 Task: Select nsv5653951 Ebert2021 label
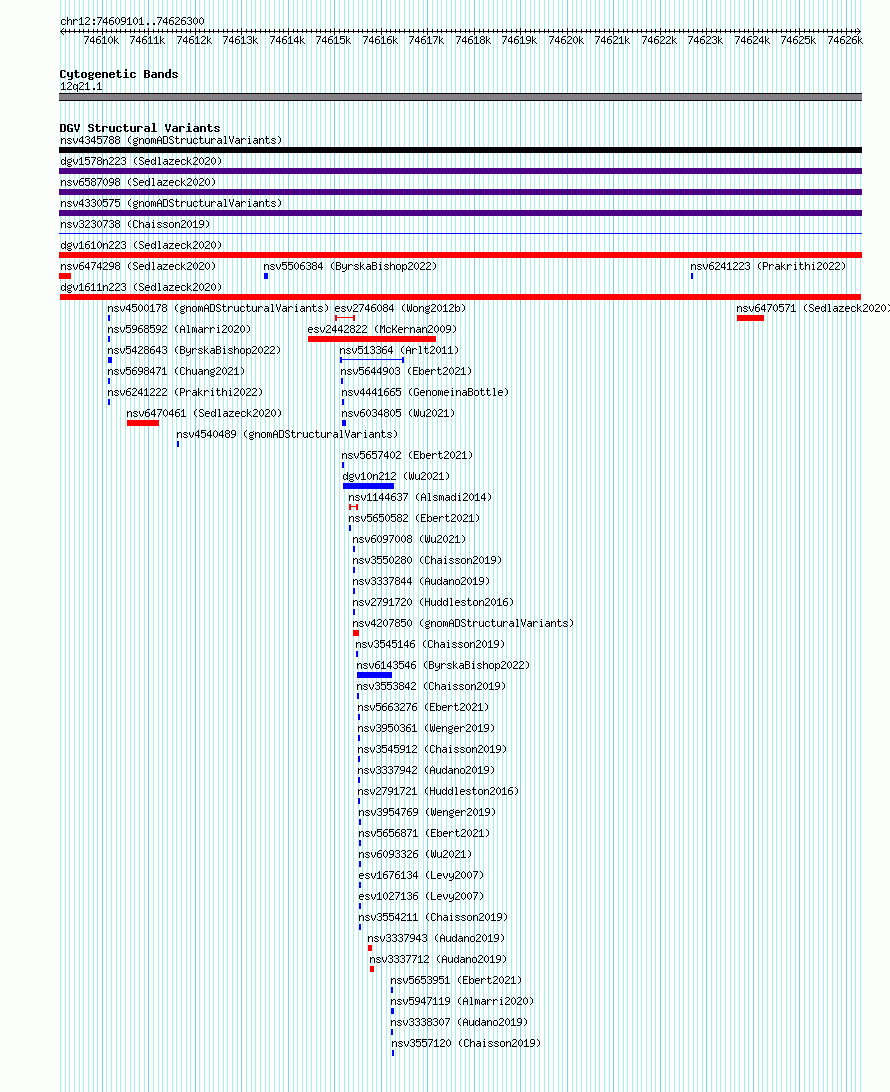click(456, 980)
